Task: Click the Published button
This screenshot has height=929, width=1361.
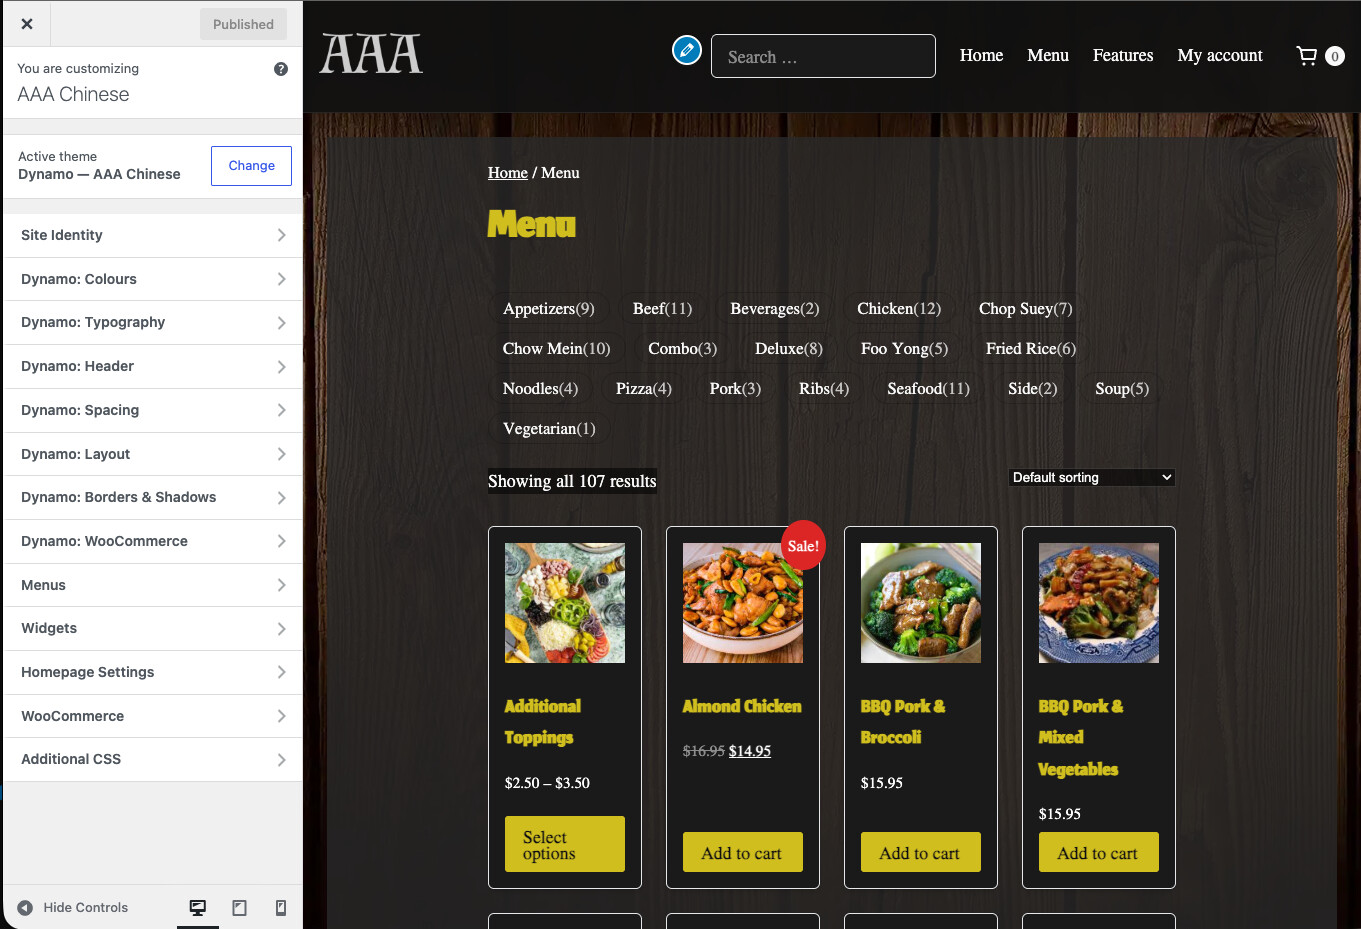Action: [243, 24]
